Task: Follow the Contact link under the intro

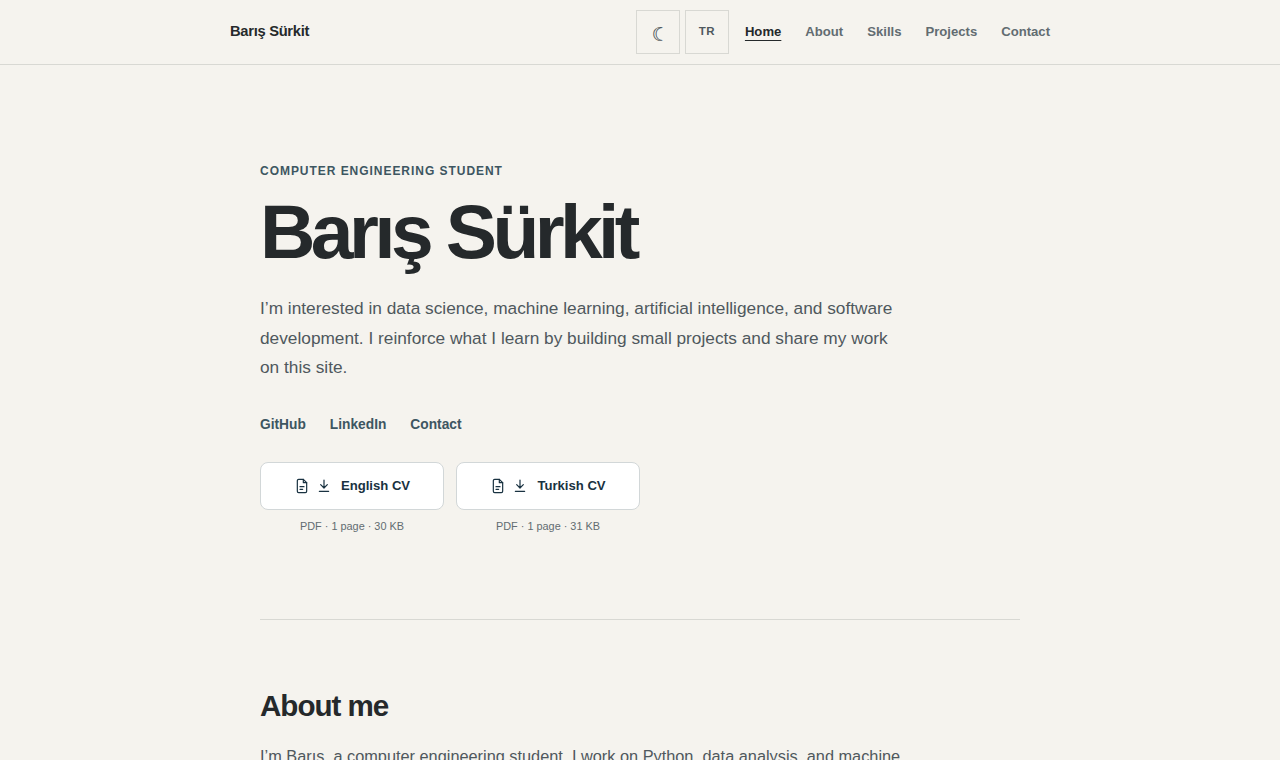Action: 436,424
